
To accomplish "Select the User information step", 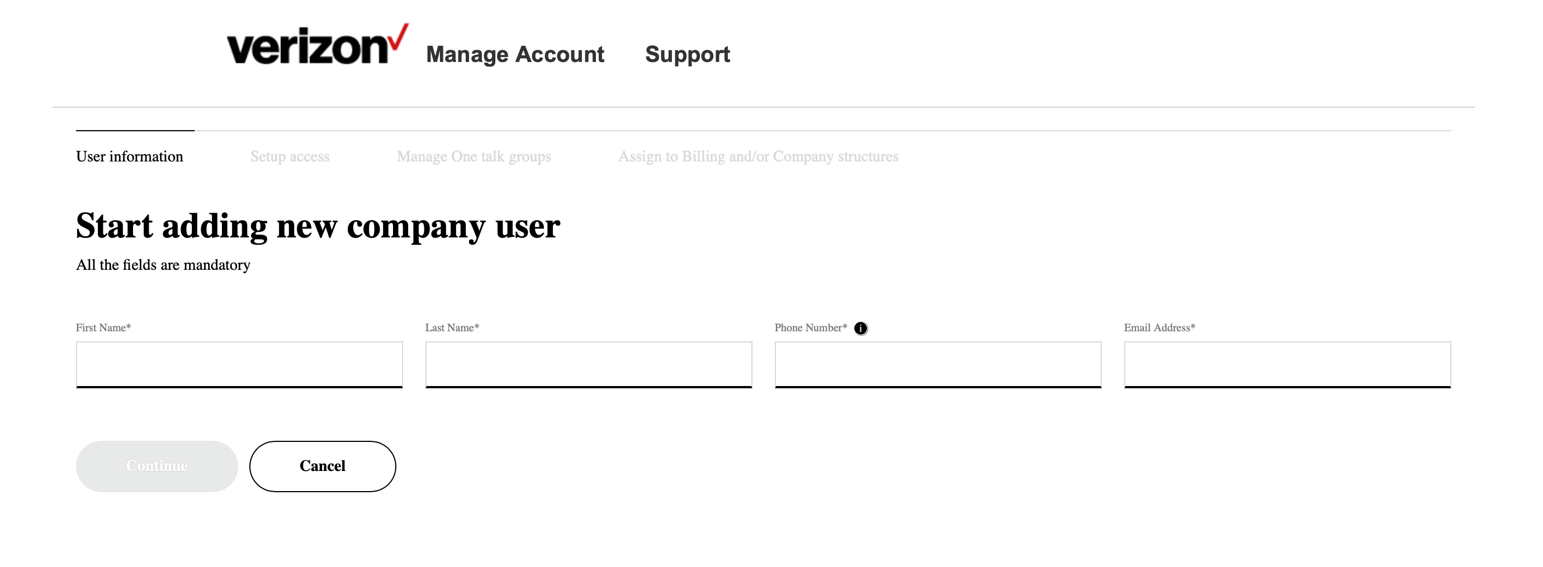I will click(x=130, y=156).
